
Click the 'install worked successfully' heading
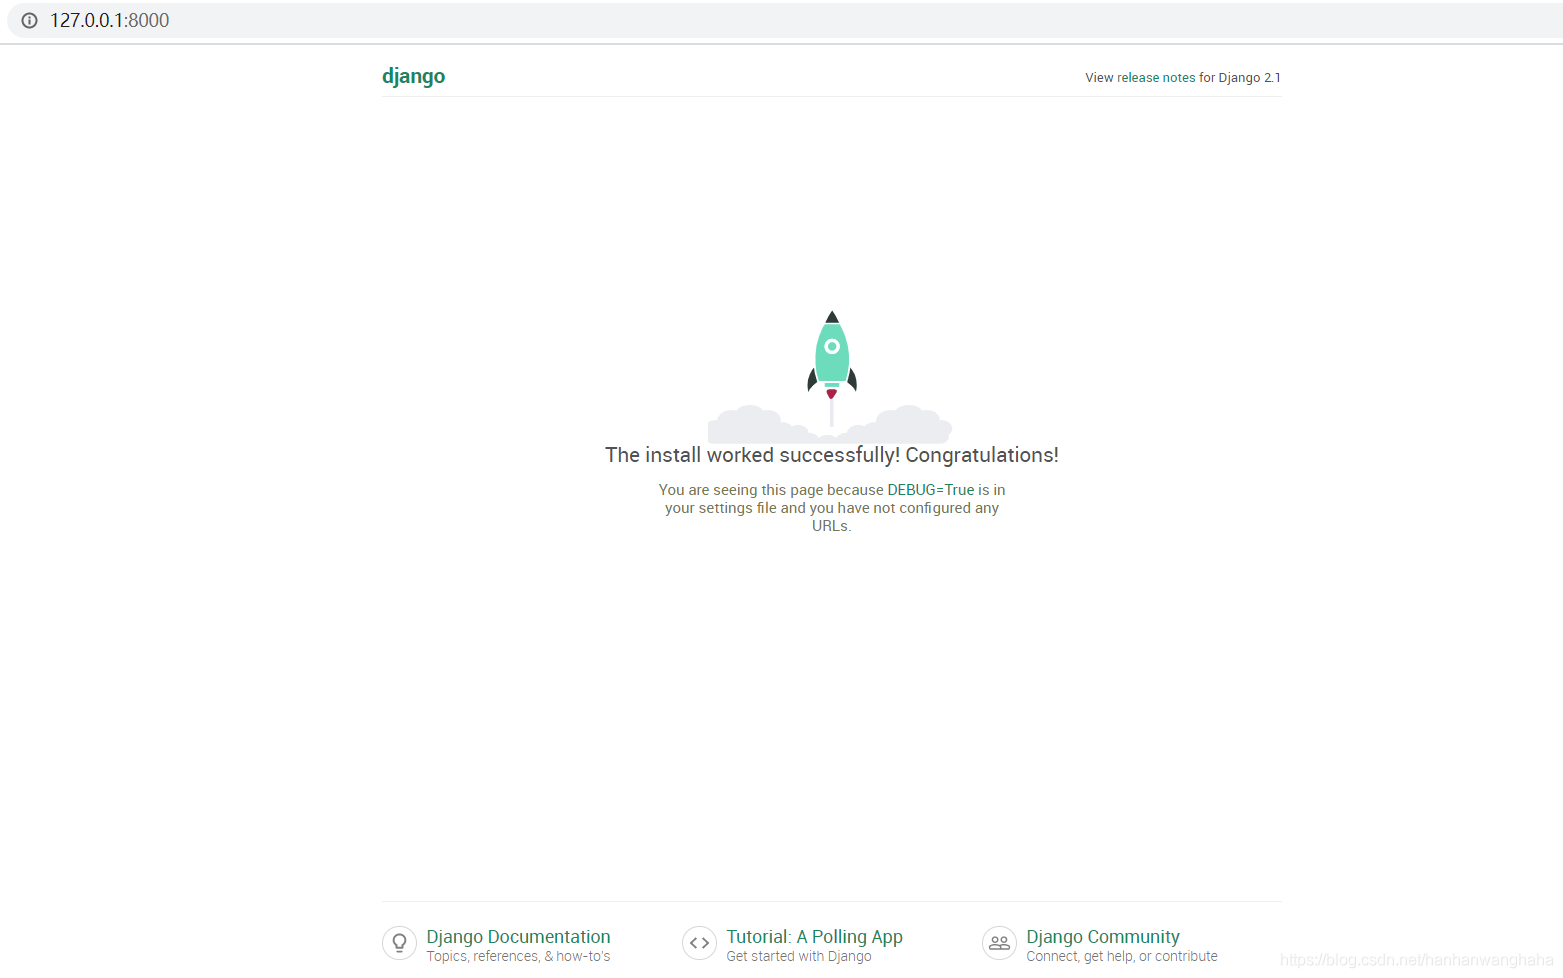click(x=832, y=455)
